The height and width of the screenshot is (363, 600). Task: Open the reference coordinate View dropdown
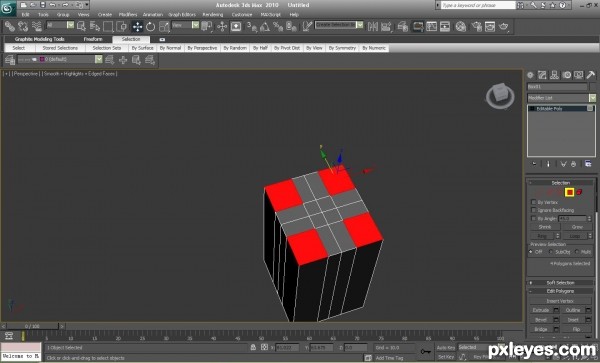tap(196, 25)
